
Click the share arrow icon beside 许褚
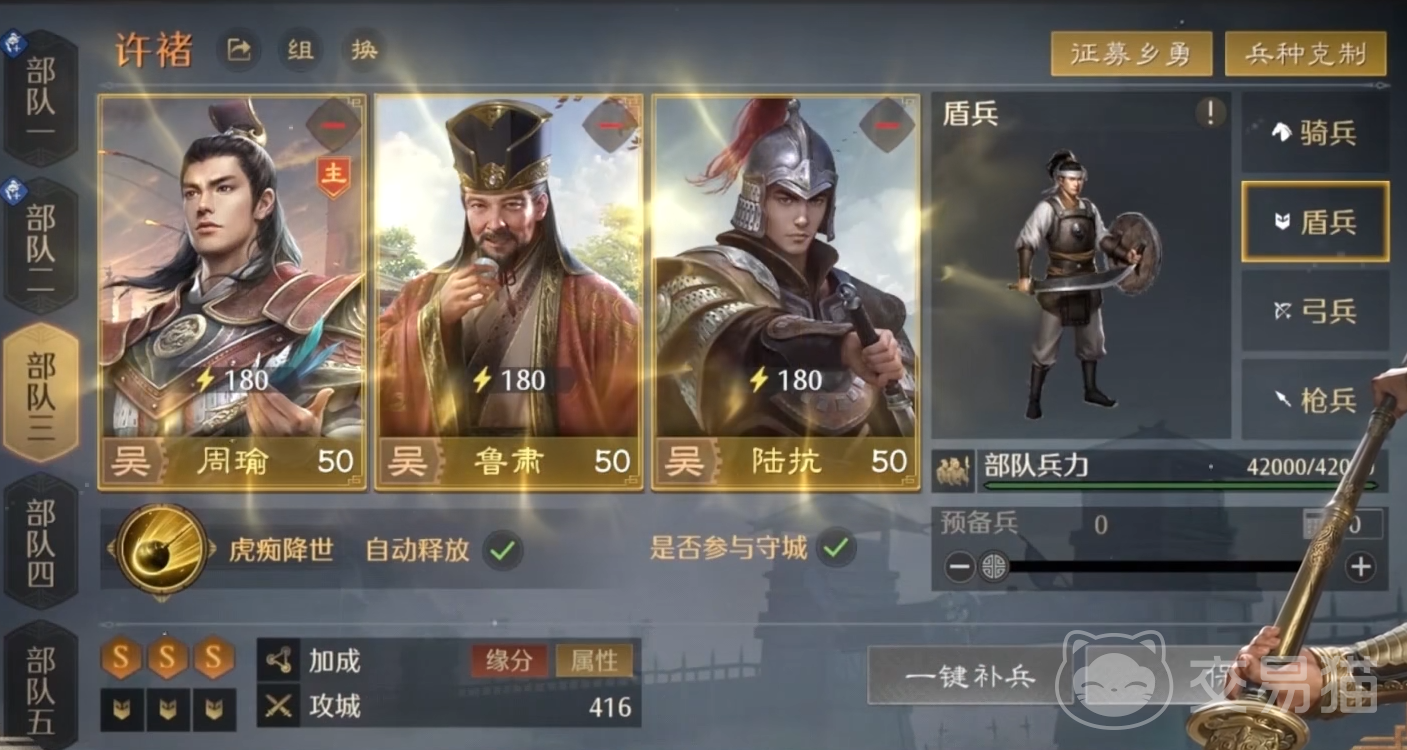(239, 50)
